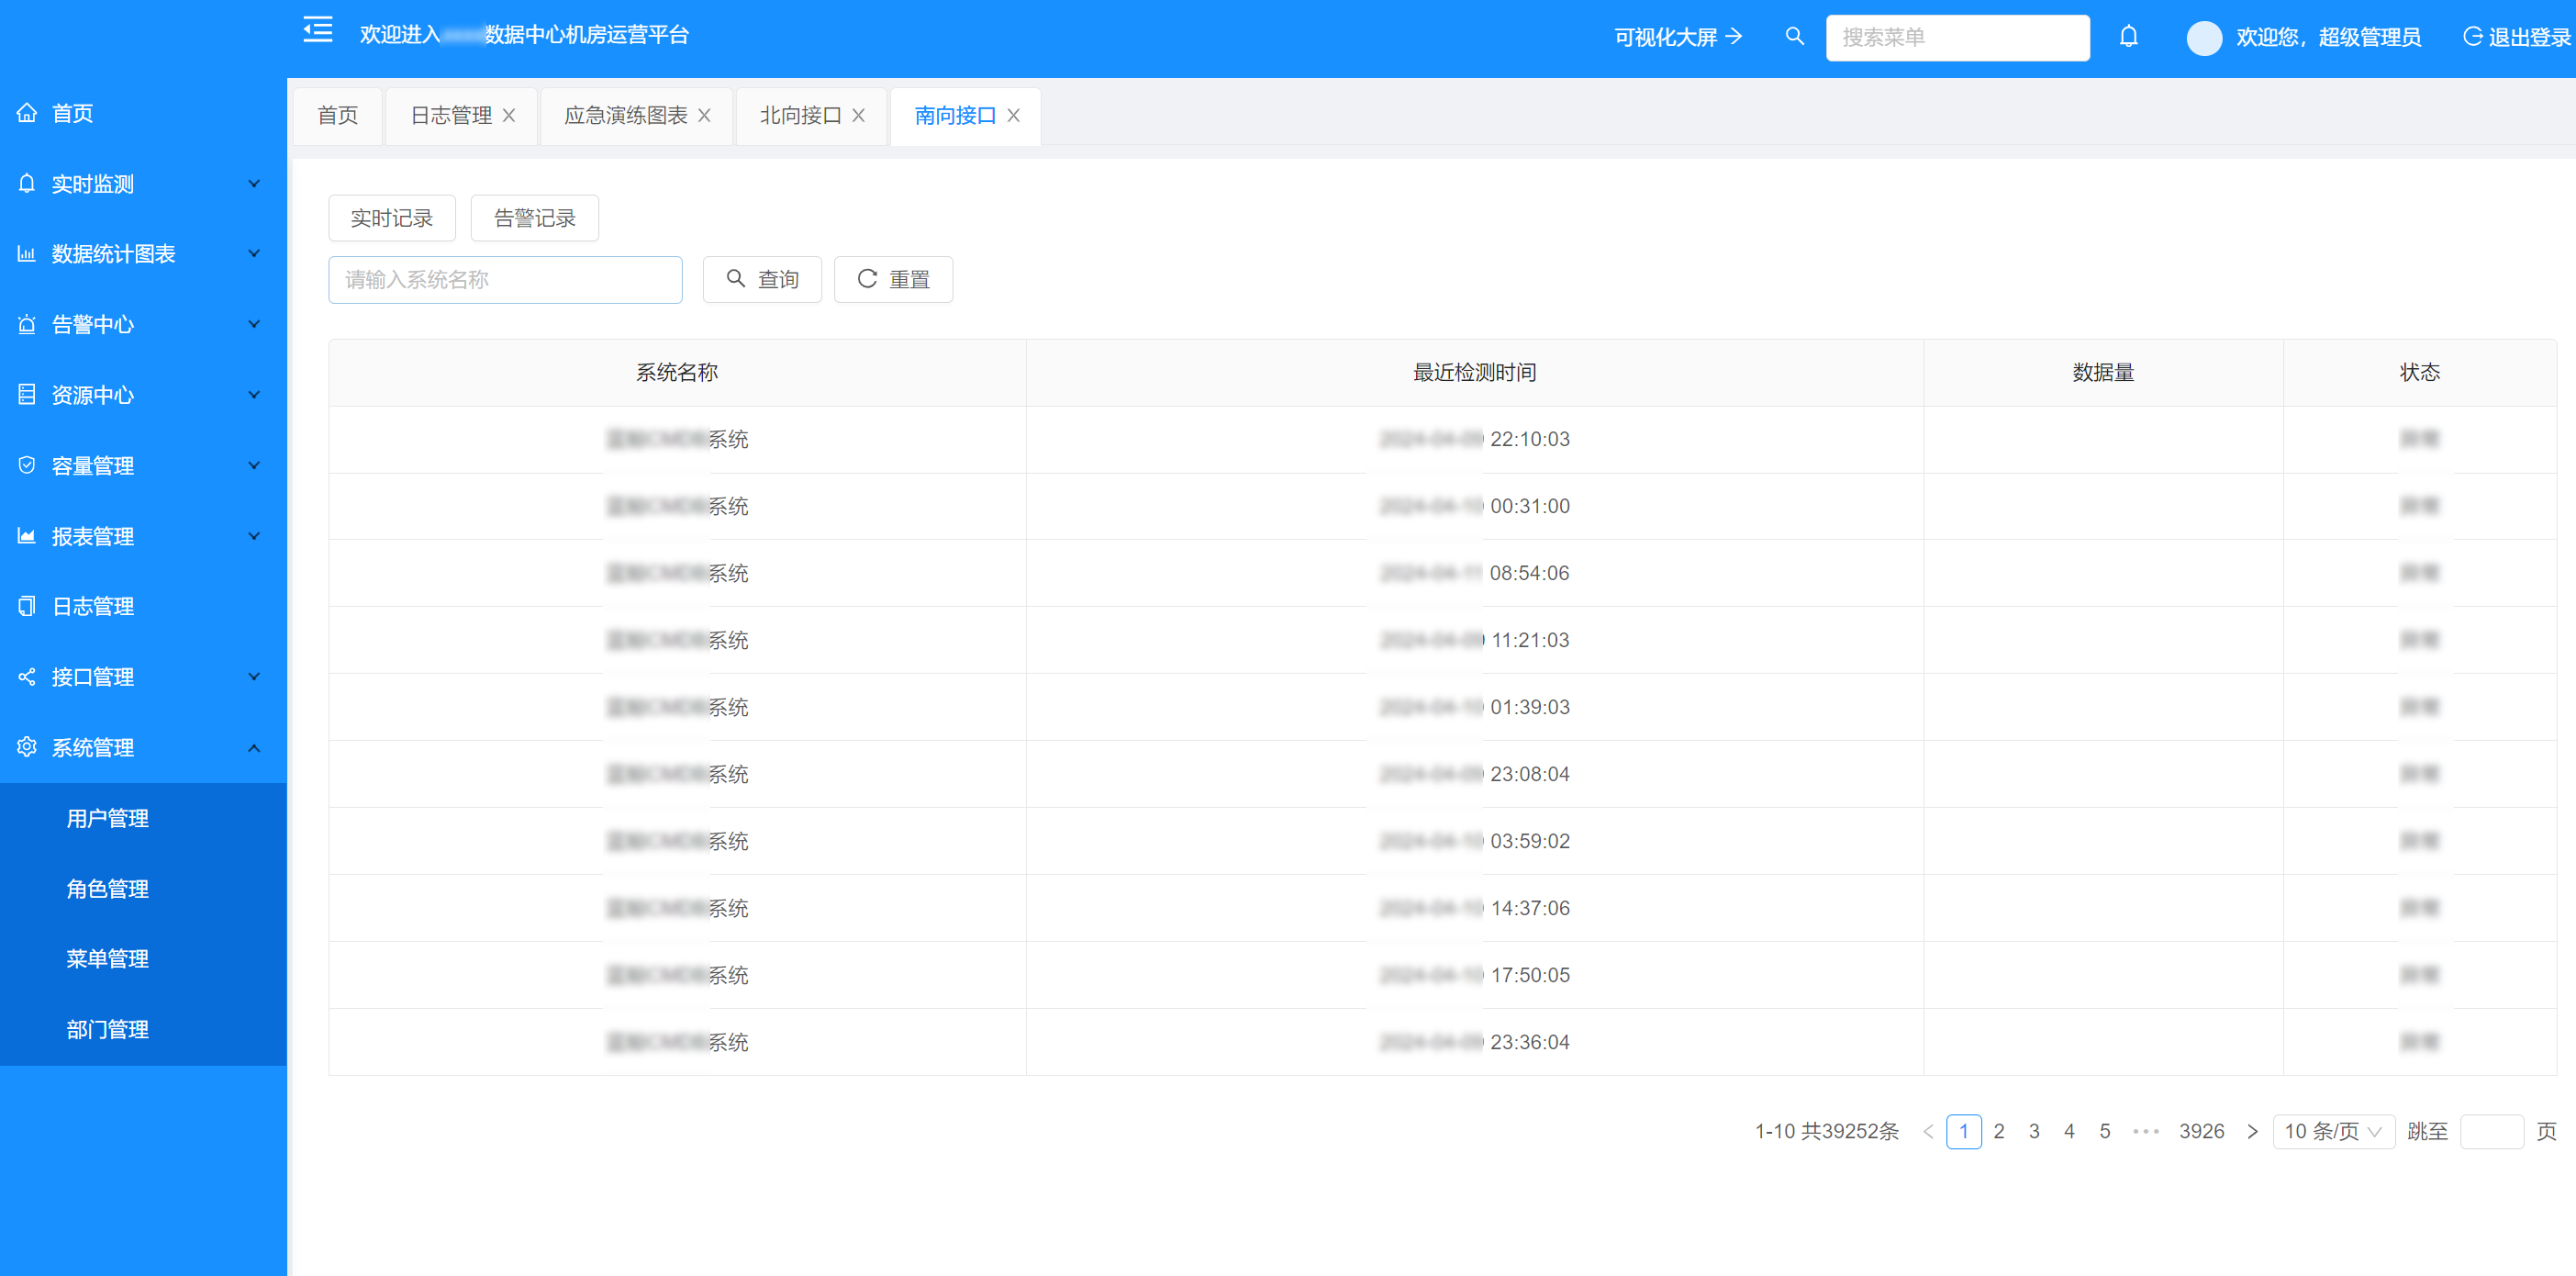2576x1276 pixels.
Task: Click the 退出登录 logout icon
Action: (2472, 37)
